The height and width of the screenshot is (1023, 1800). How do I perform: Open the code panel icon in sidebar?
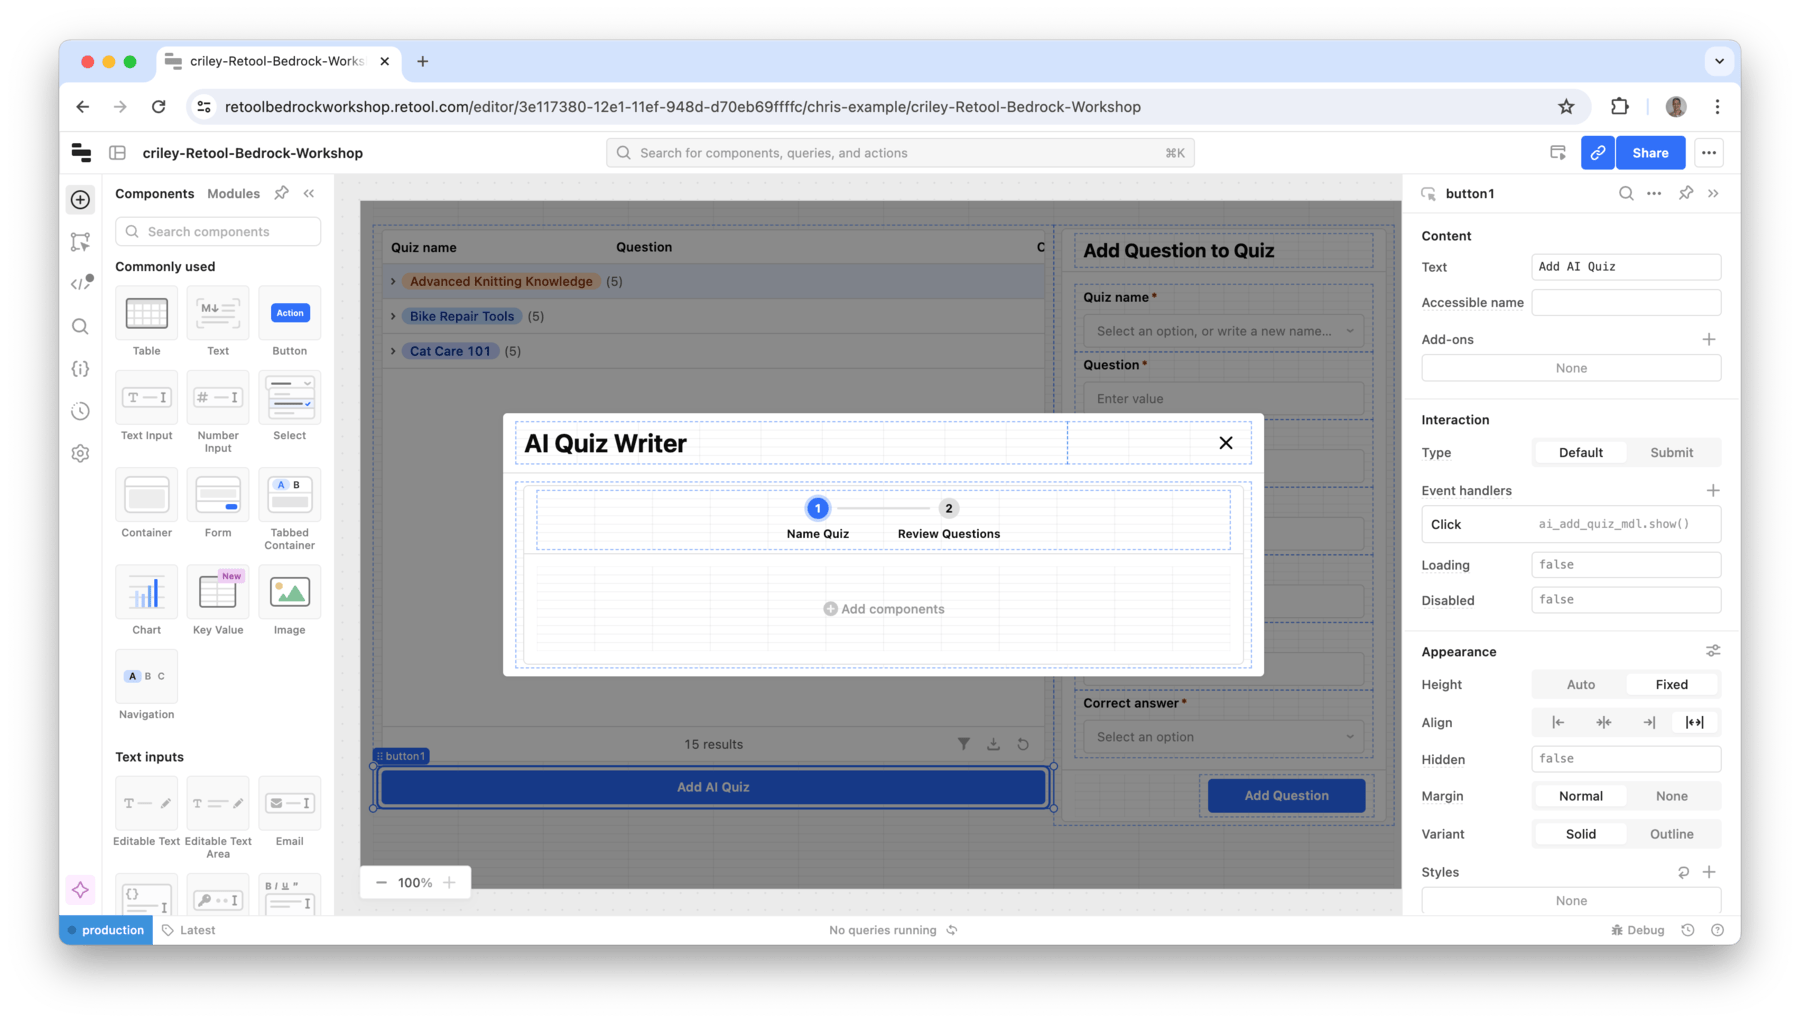pos(81,284)
